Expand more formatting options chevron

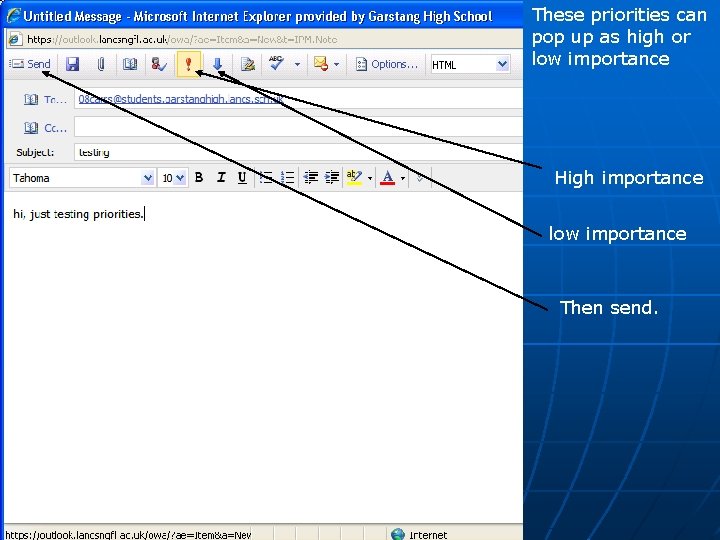click(x=420, y=178)
